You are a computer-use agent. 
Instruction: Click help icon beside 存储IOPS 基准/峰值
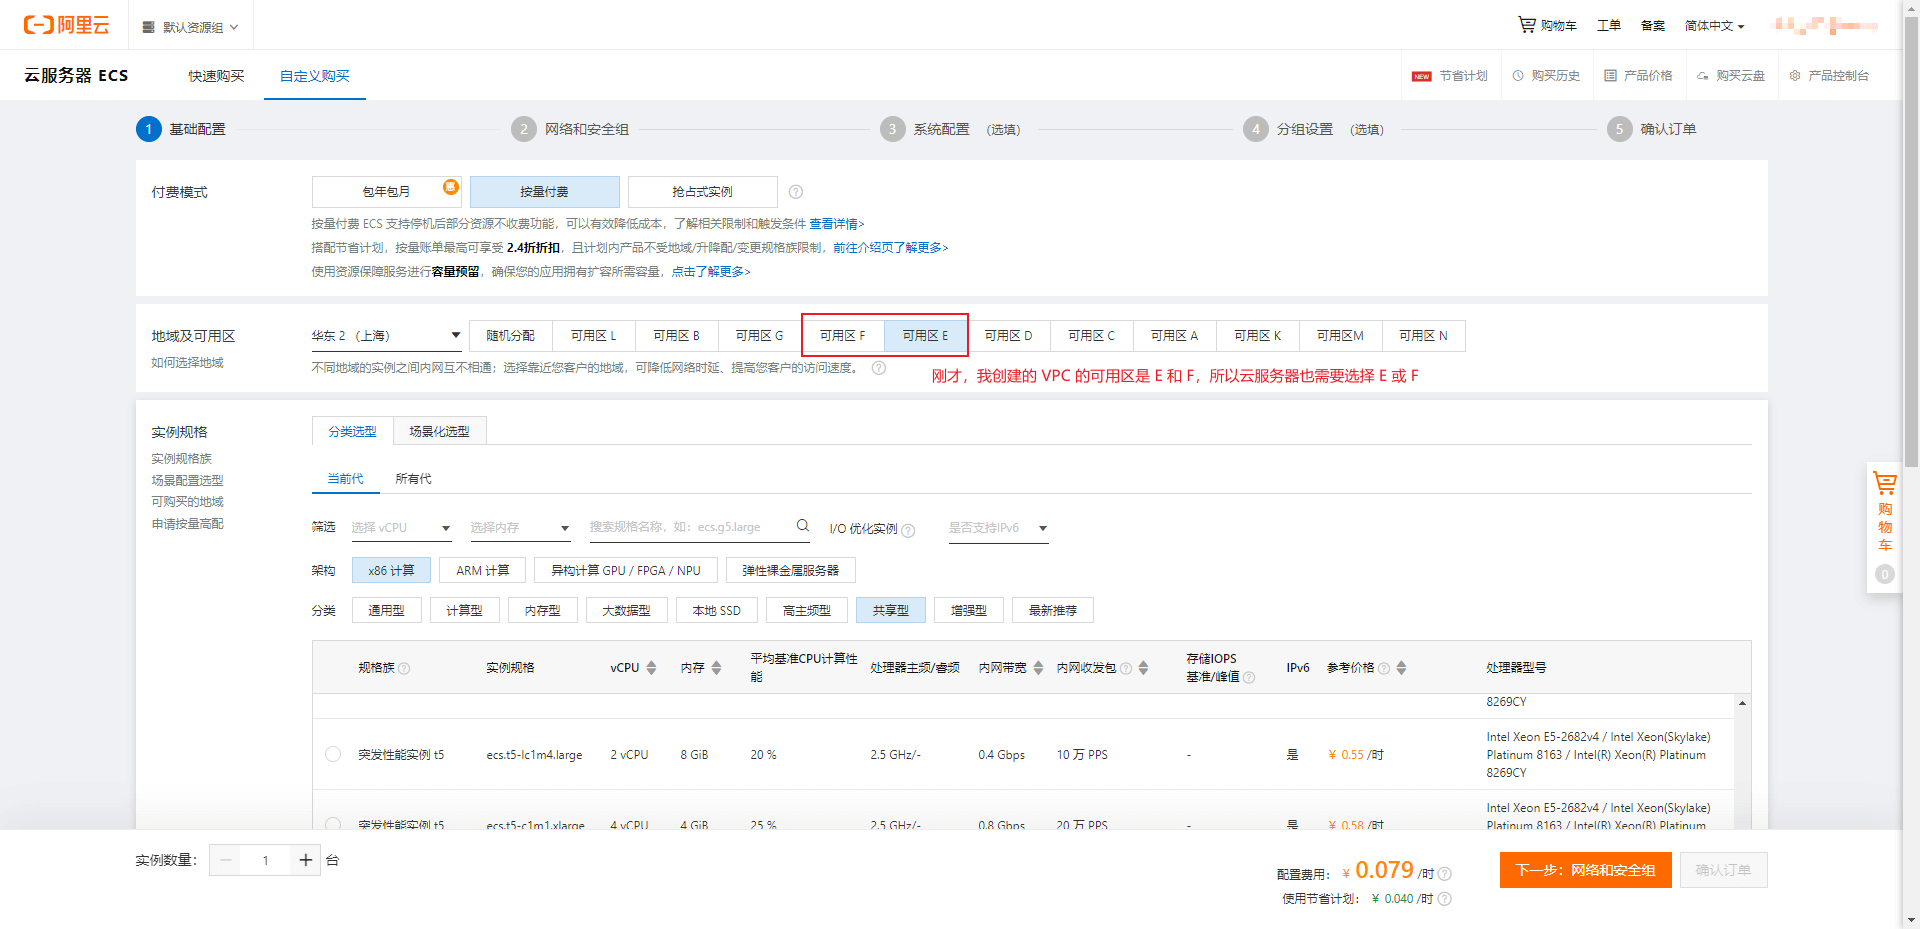click(1248, 678)
